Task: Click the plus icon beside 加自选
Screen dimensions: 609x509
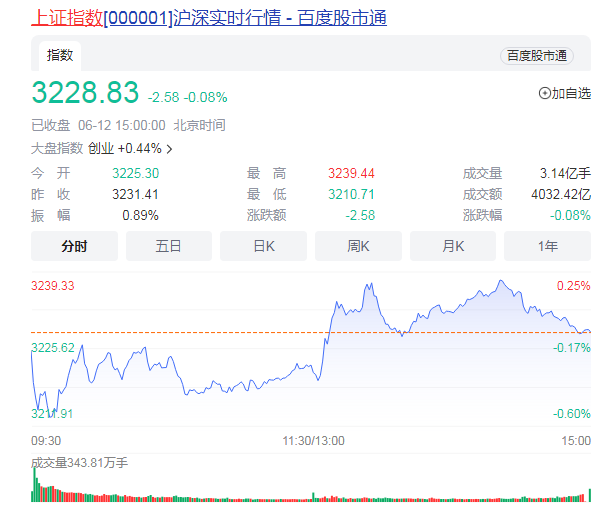Action: click(544, 93)
